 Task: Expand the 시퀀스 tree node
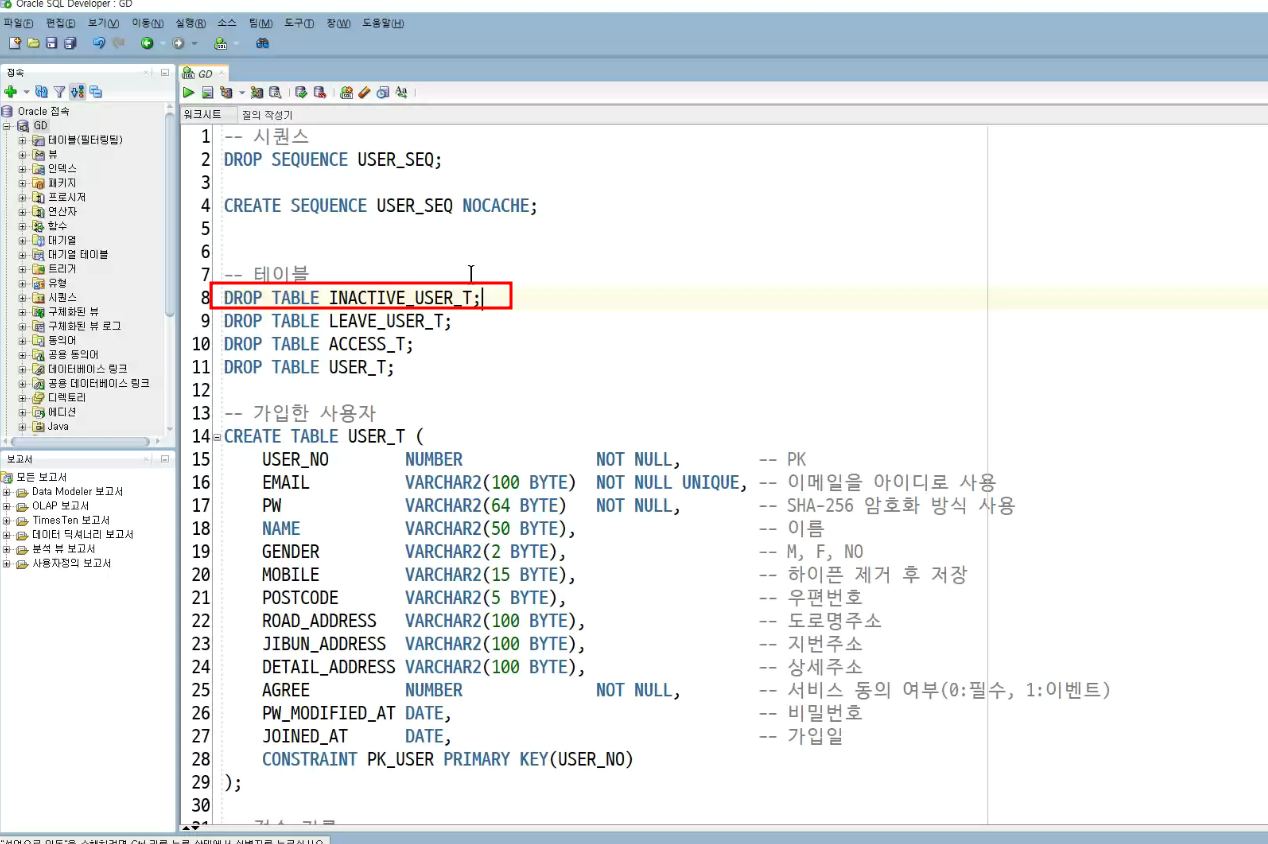tap(22, 298)
